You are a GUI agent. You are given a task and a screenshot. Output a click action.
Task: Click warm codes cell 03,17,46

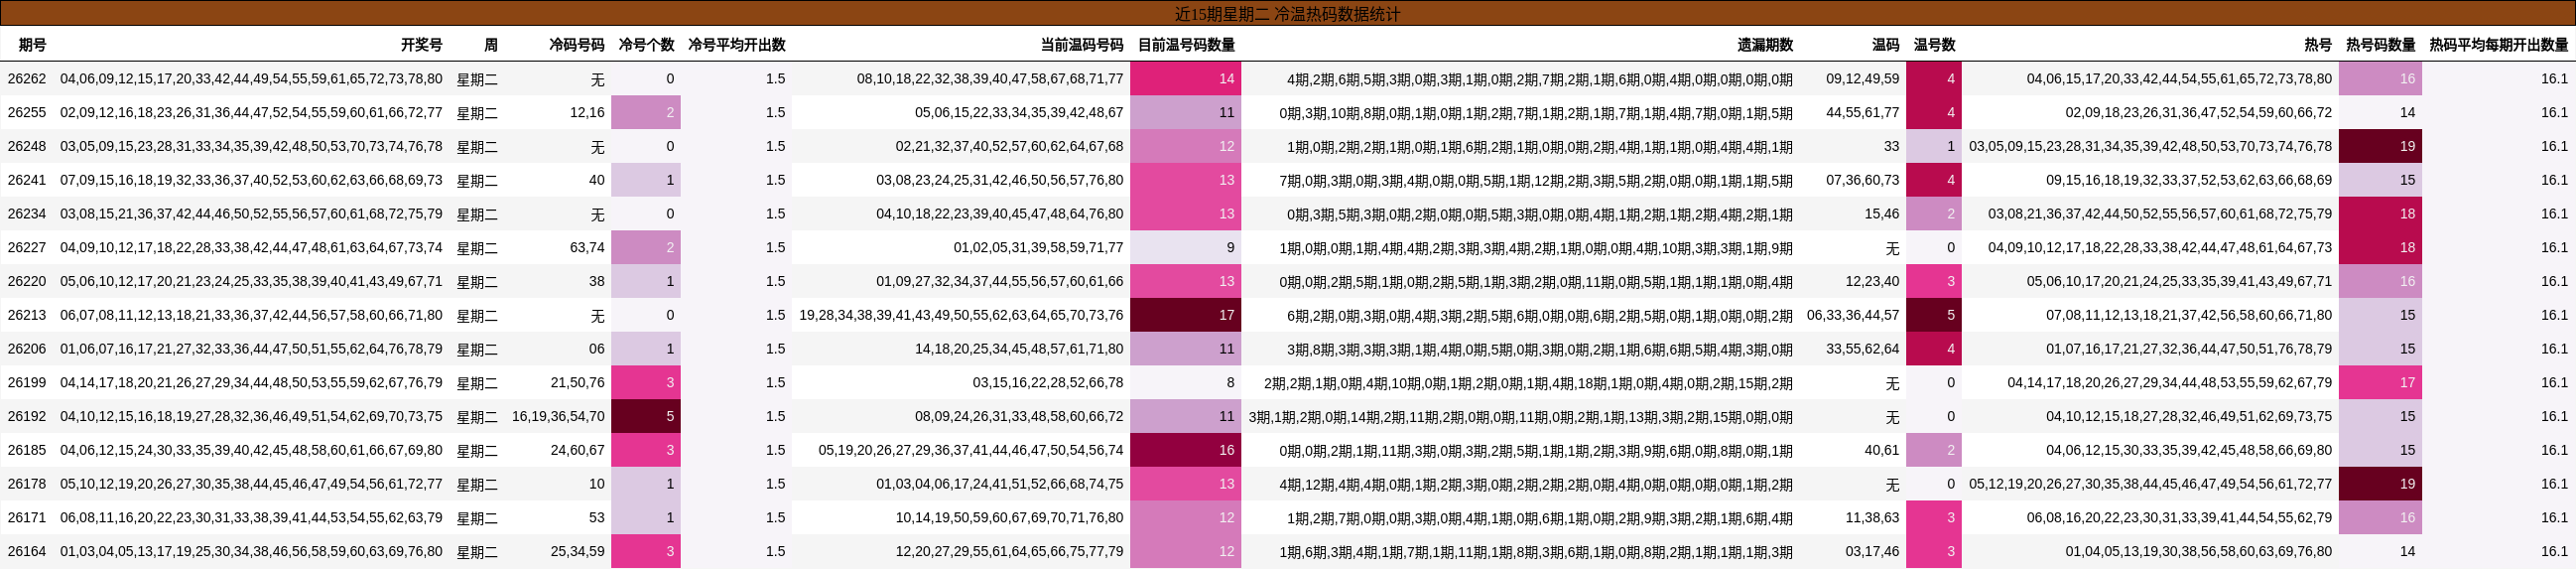point(1872,551)
